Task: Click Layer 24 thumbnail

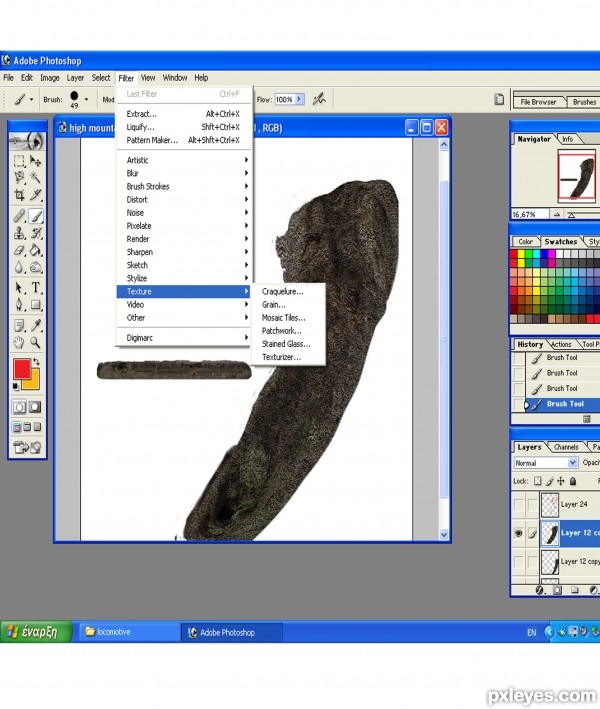Action: tap(550, 505)
